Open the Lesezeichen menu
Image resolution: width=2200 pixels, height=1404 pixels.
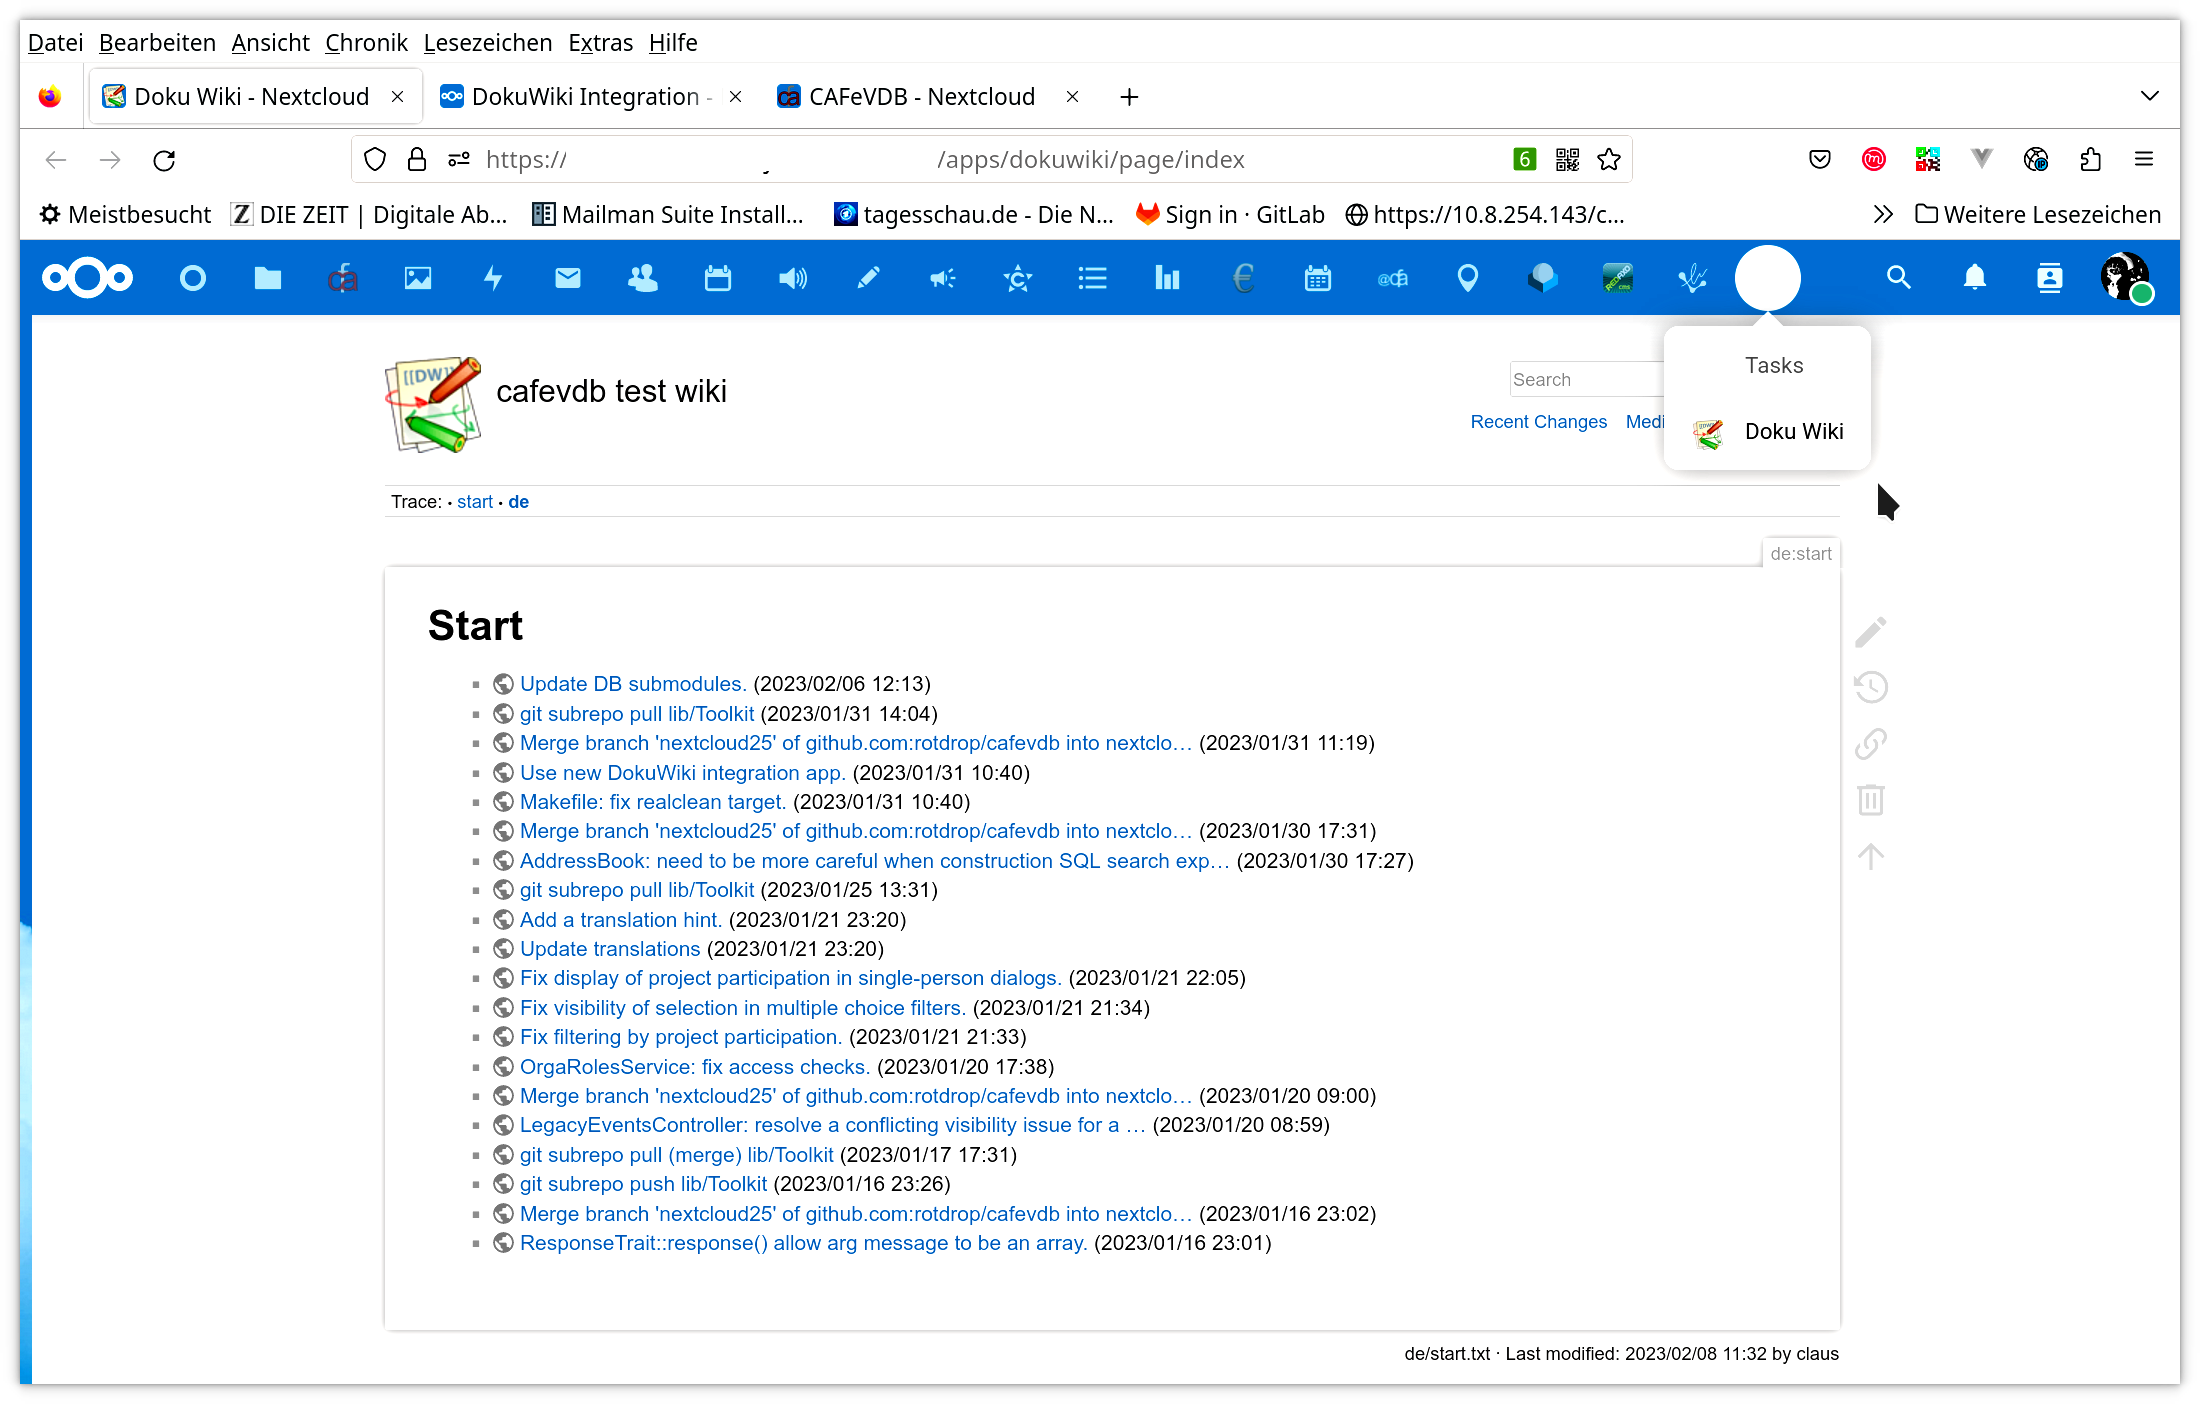[487, 43]
